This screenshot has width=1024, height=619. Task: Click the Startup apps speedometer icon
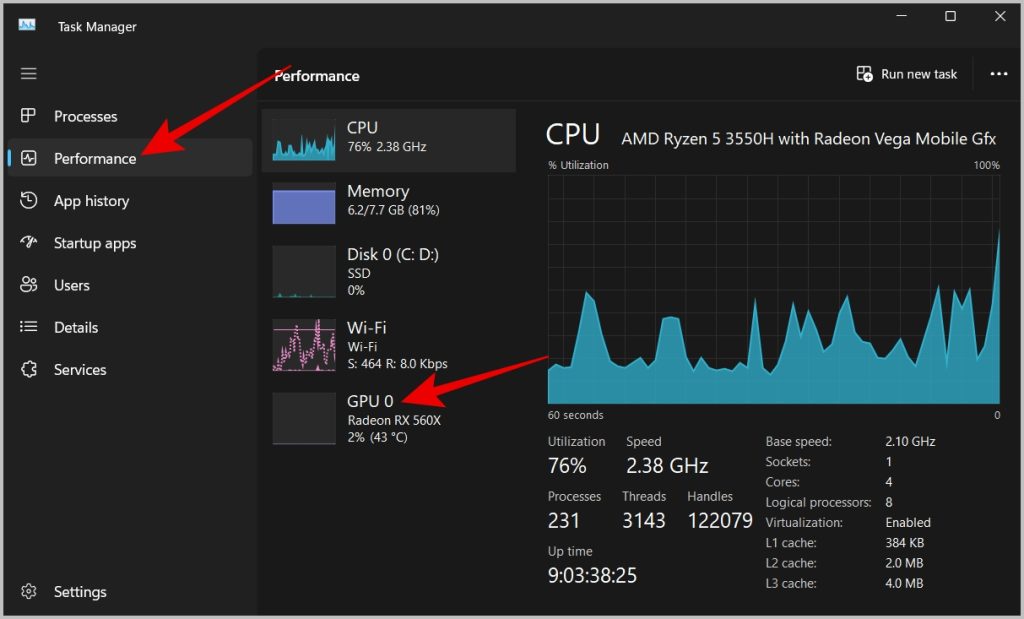28,243
